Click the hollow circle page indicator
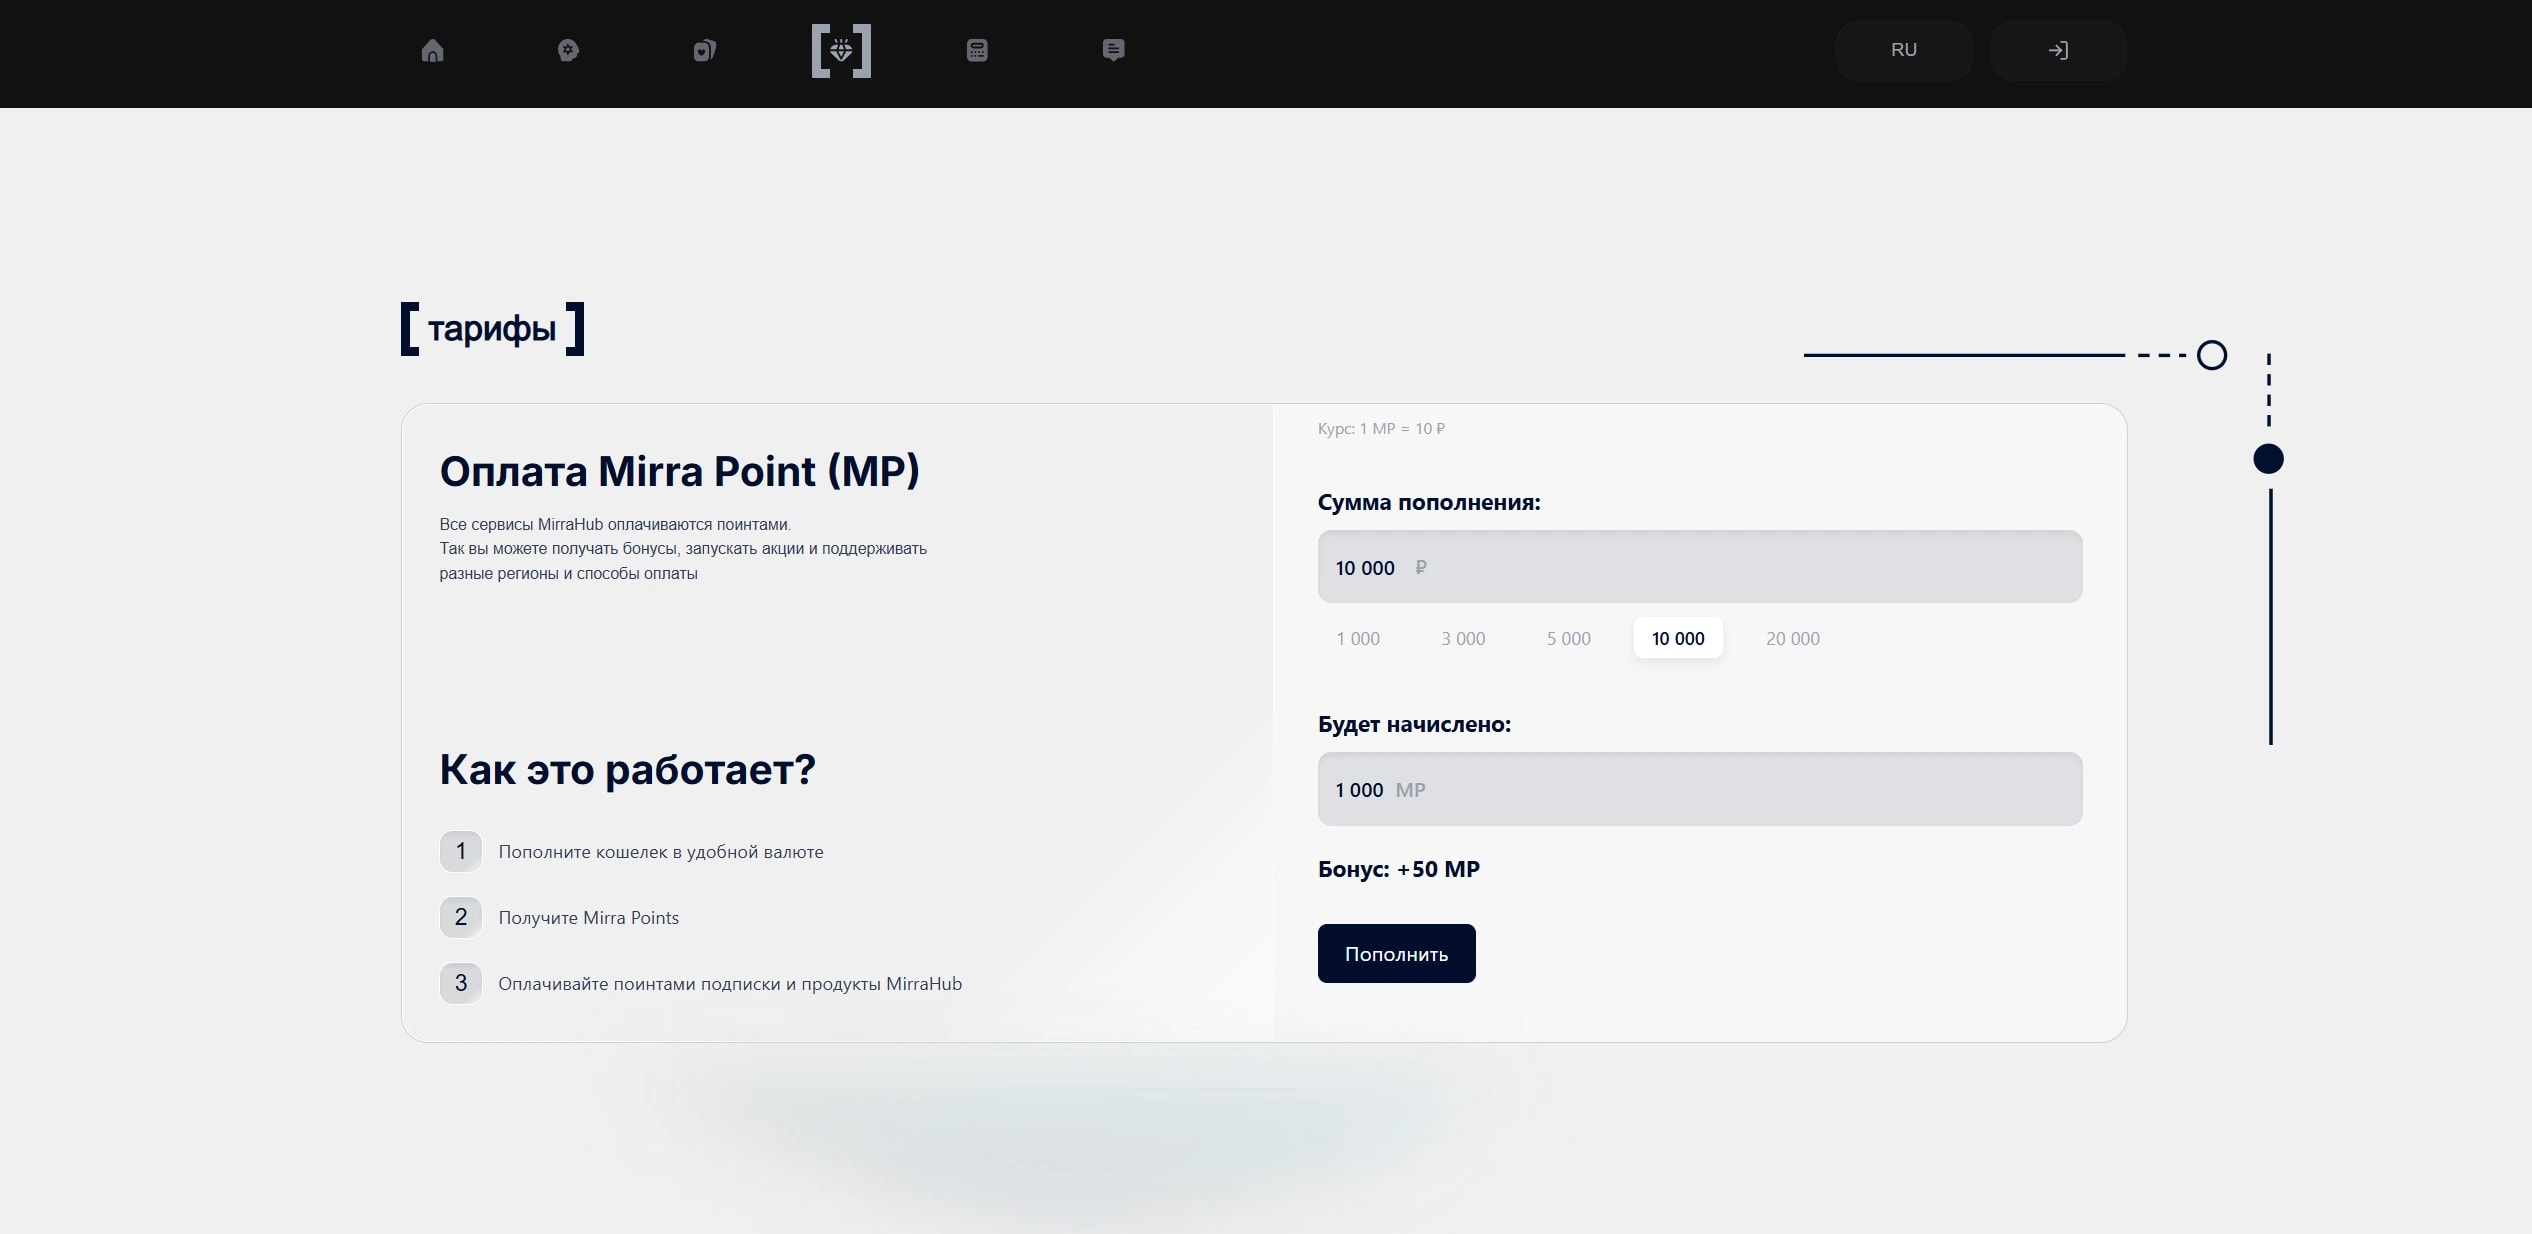The image size is (2532, 1234). [x=2212, y=355]
